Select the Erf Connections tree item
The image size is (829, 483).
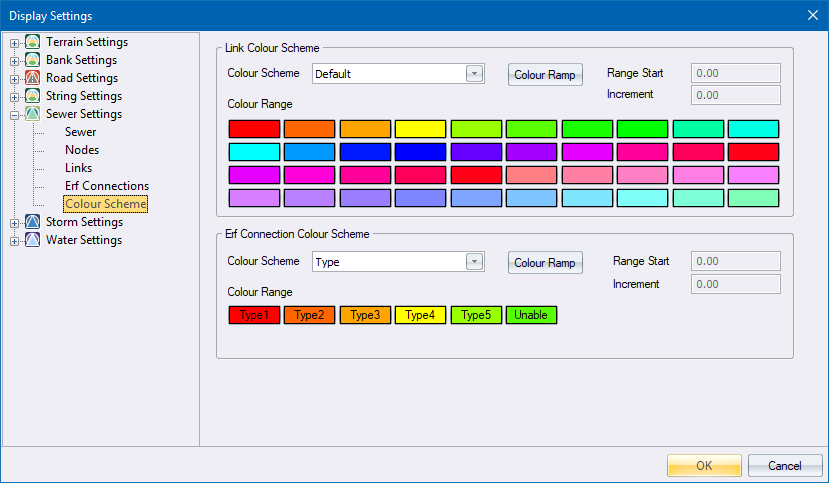click(x=106, y=186)
